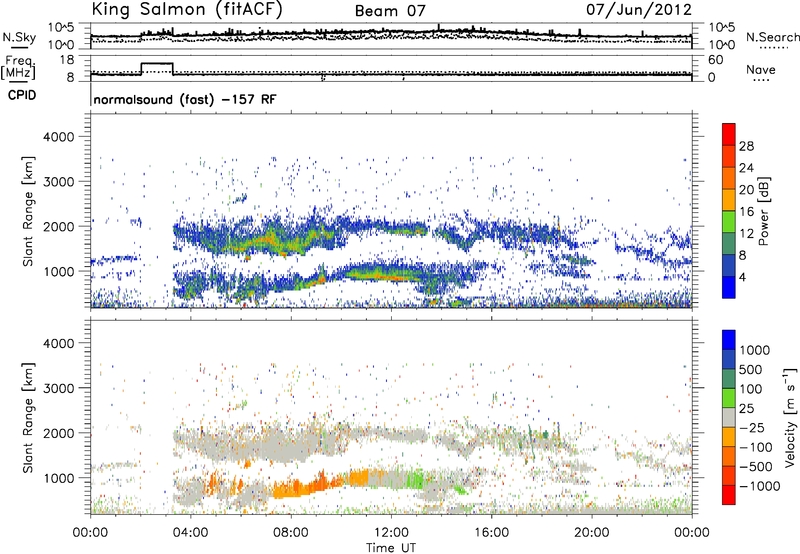Click the '2000' tick on the velocity panel
800x554 pixels.
(x=58, y=433)
